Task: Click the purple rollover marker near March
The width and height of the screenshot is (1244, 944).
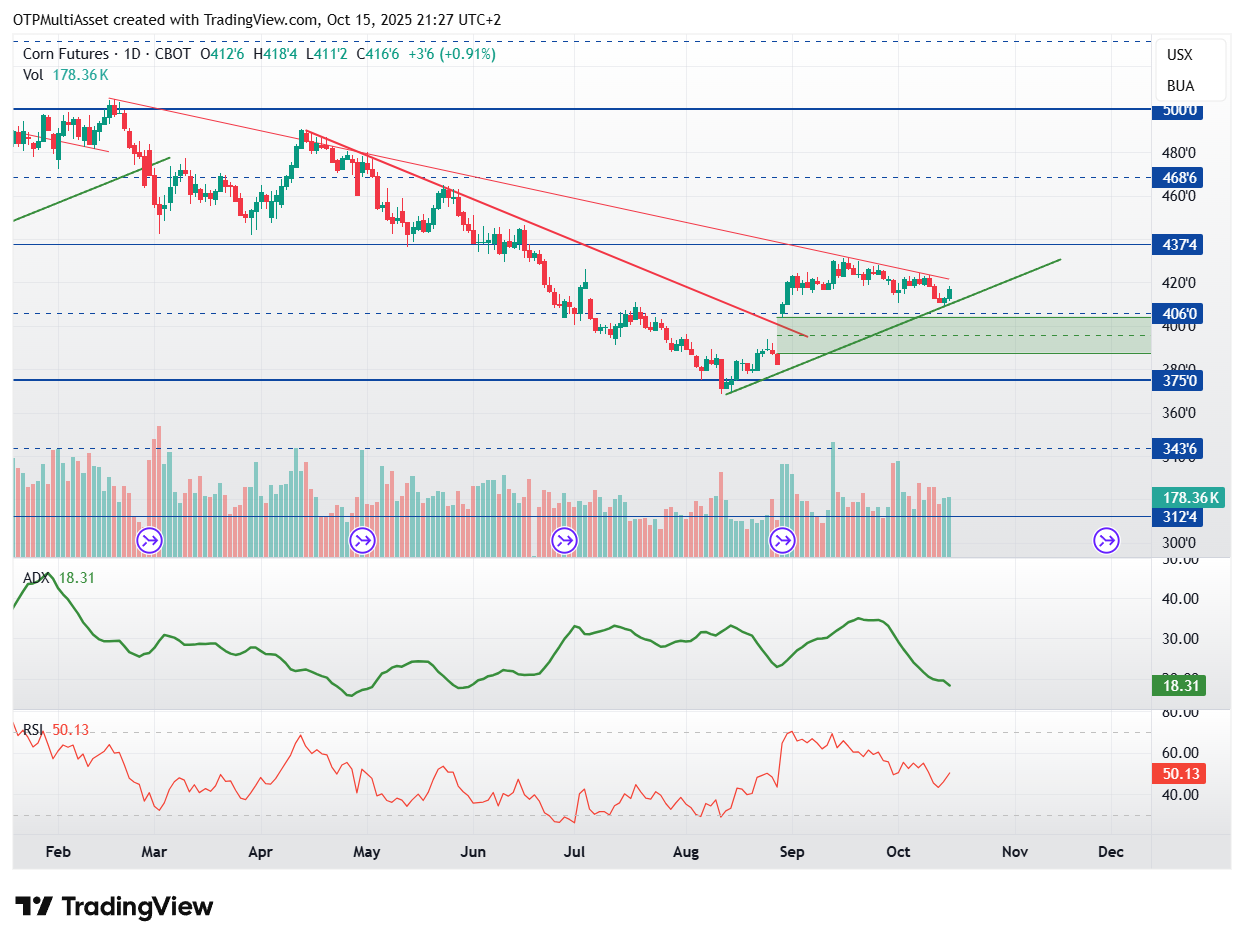Action: pos(149,541)
